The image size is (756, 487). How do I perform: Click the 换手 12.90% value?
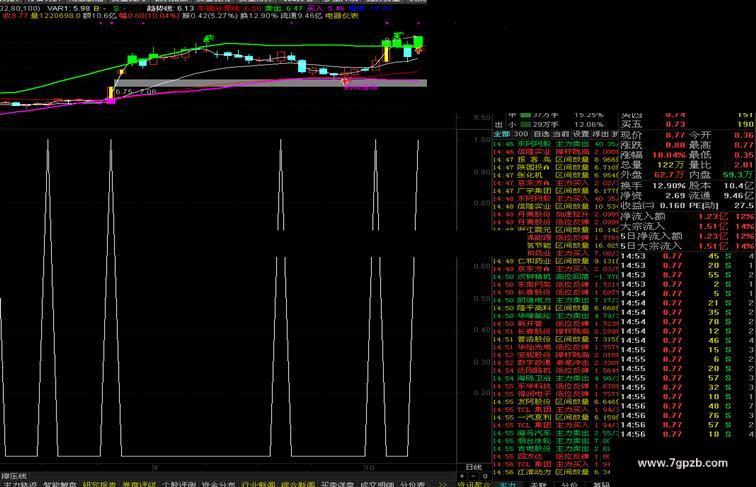coord(669,186)
